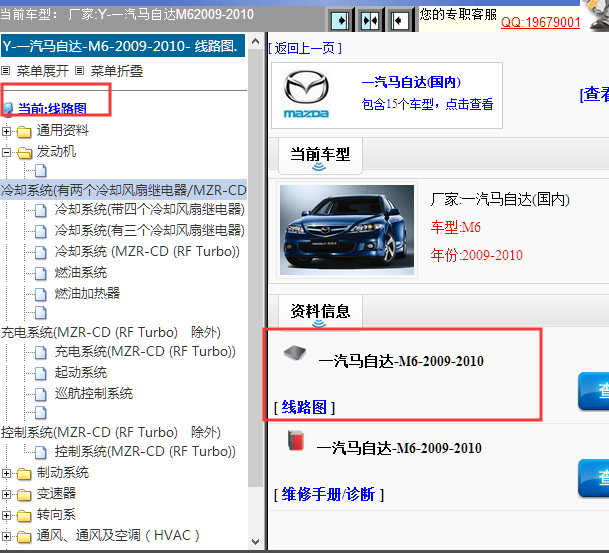Open the 维修手册/诊断 link
Image resolution: width=609 pixels, height=553 pixels.
pyautogui.click(x=329, y=494)
